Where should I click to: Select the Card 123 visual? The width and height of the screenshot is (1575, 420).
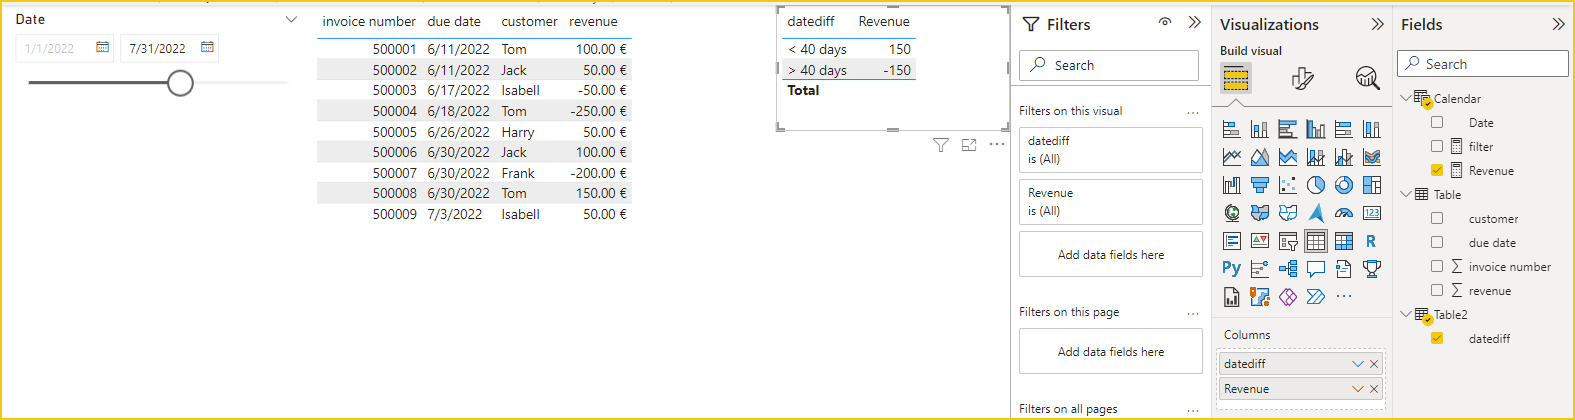1372,213
